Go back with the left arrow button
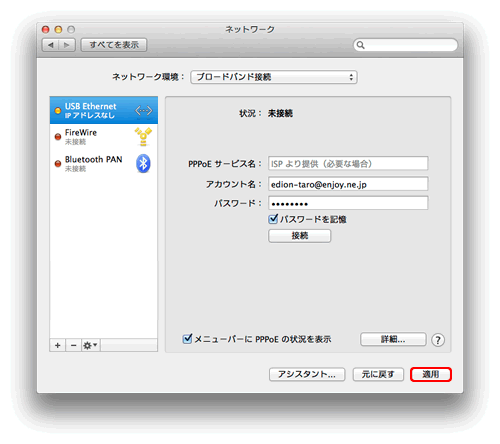 click(x=50, y=45)
